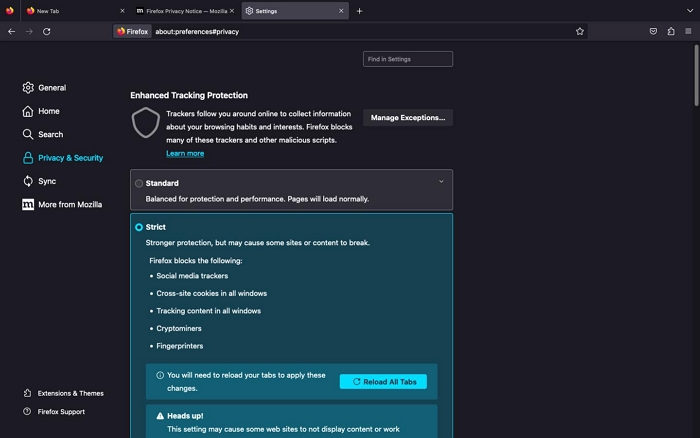Click the forward navigation arrow

tap(29, 31)
